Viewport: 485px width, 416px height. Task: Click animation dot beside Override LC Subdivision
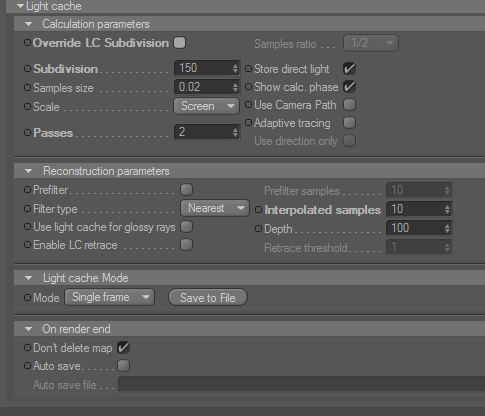(x=27, y=43)
